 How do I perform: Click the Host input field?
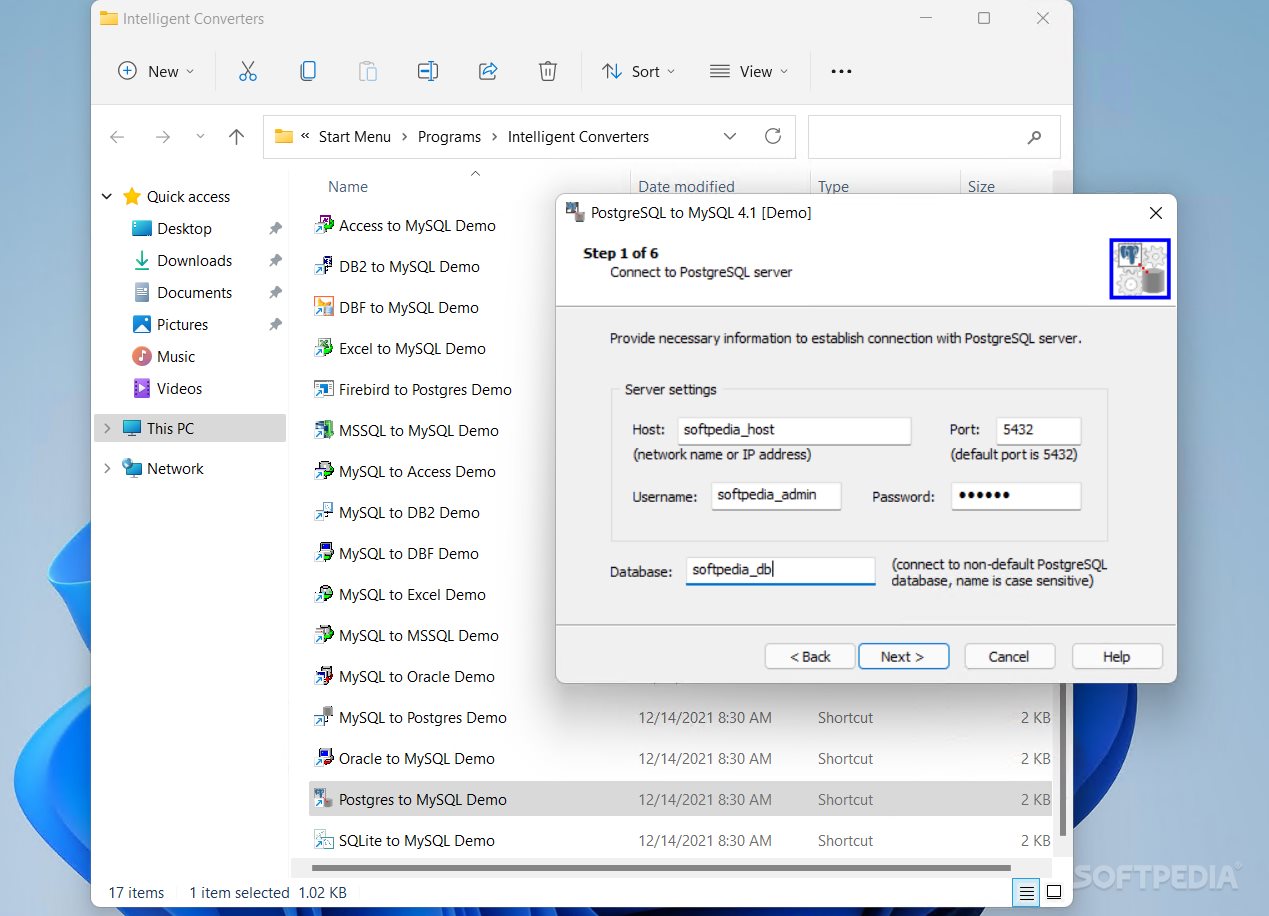click(794, 430)
